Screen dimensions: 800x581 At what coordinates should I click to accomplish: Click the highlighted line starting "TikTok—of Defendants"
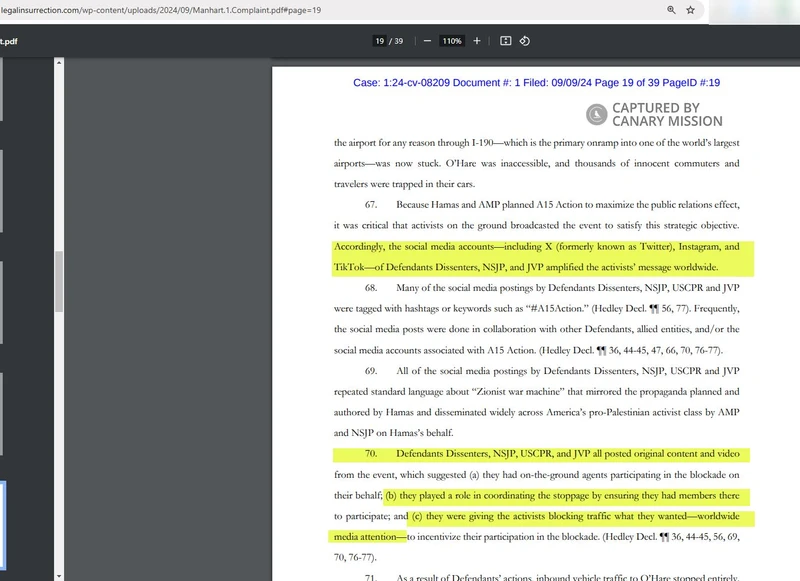coord(526,267)
